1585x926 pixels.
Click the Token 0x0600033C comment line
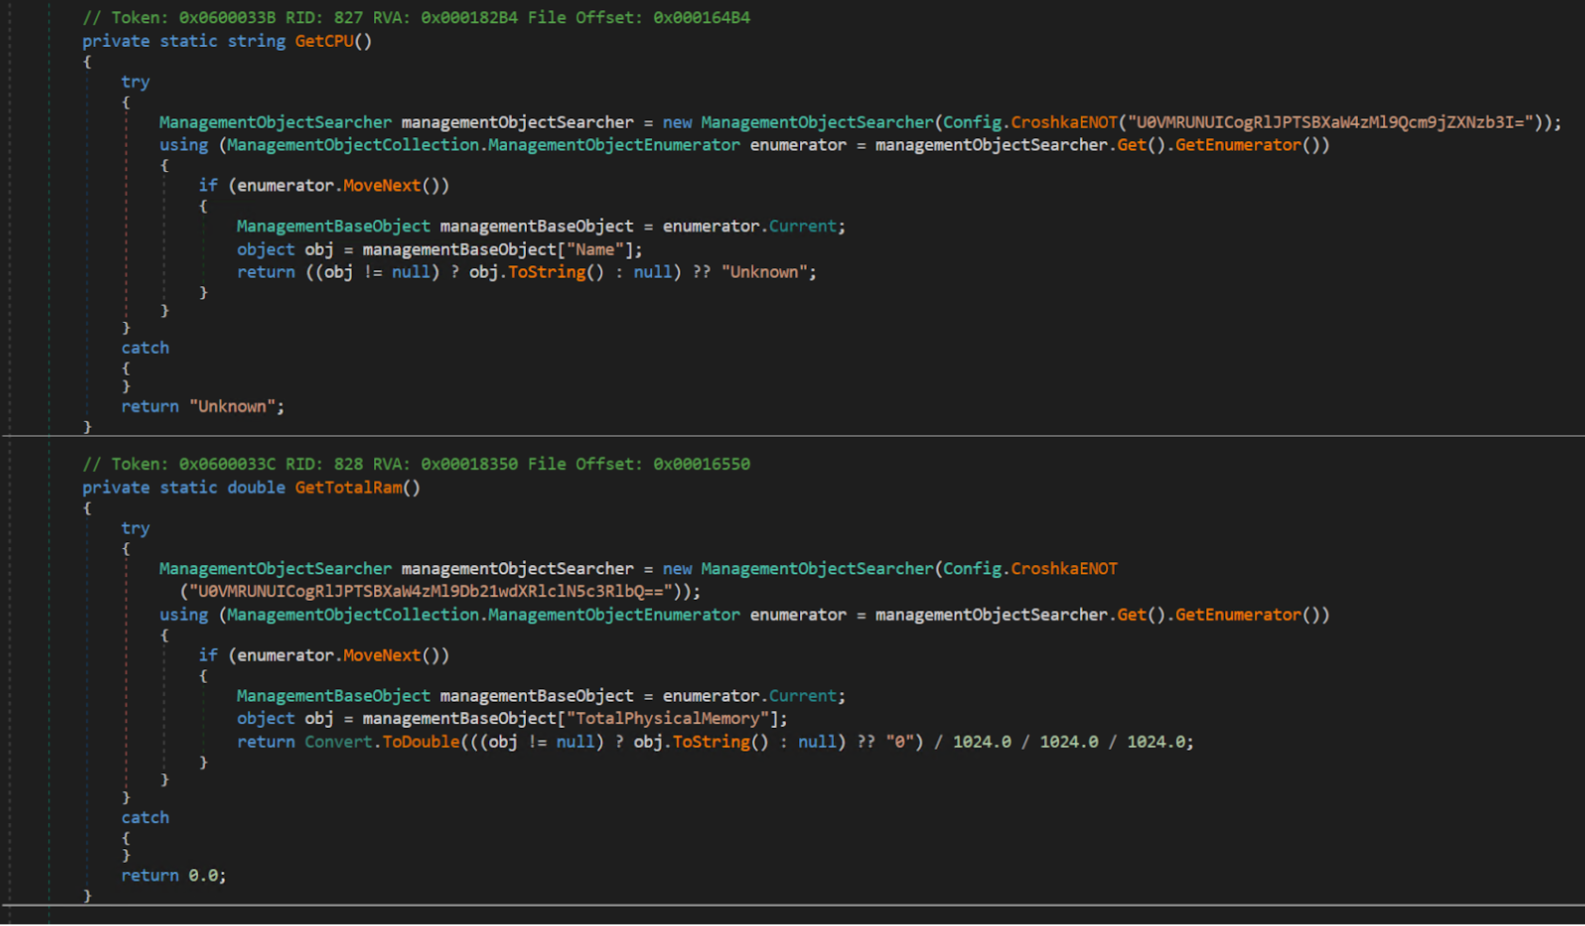416,464
